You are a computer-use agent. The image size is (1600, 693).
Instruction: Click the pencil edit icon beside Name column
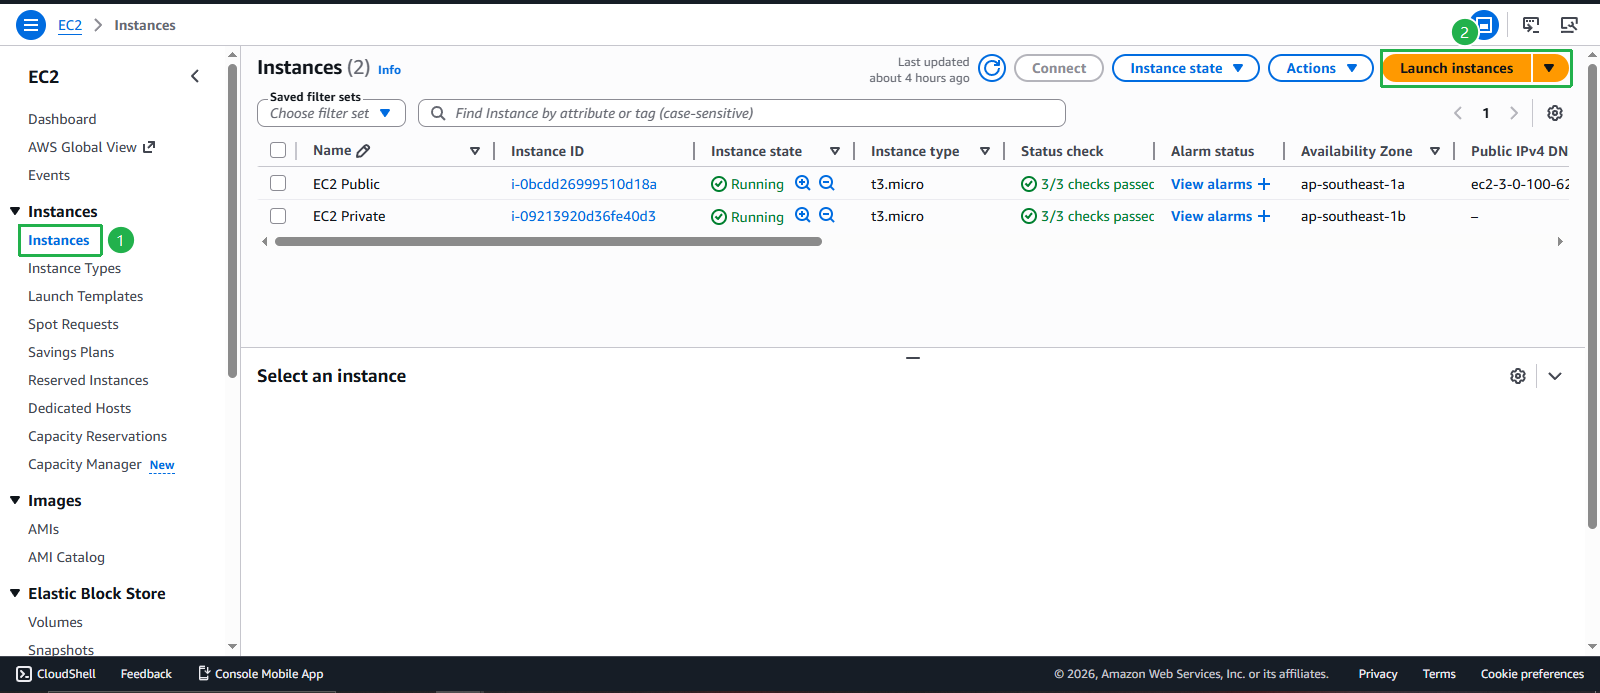click(363, 151)
